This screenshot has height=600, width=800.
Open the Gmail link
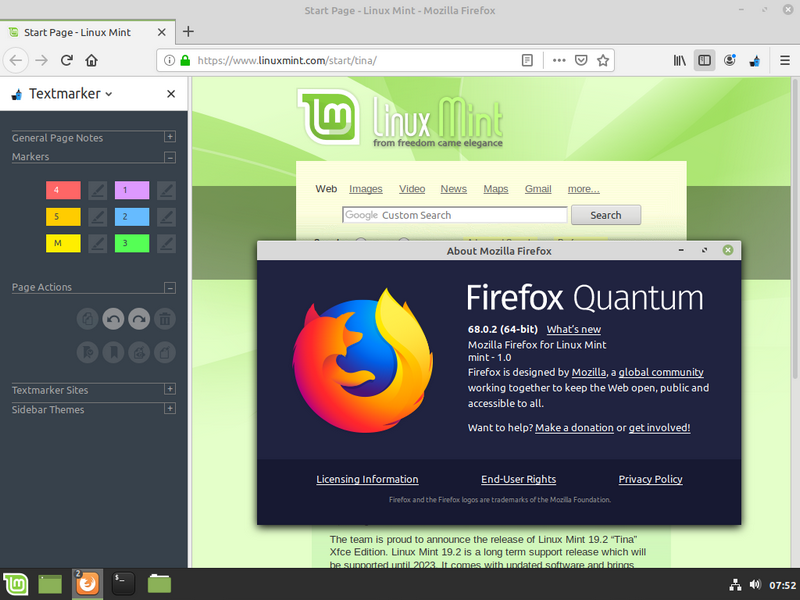pyautogui.click(x=538, y=189)
